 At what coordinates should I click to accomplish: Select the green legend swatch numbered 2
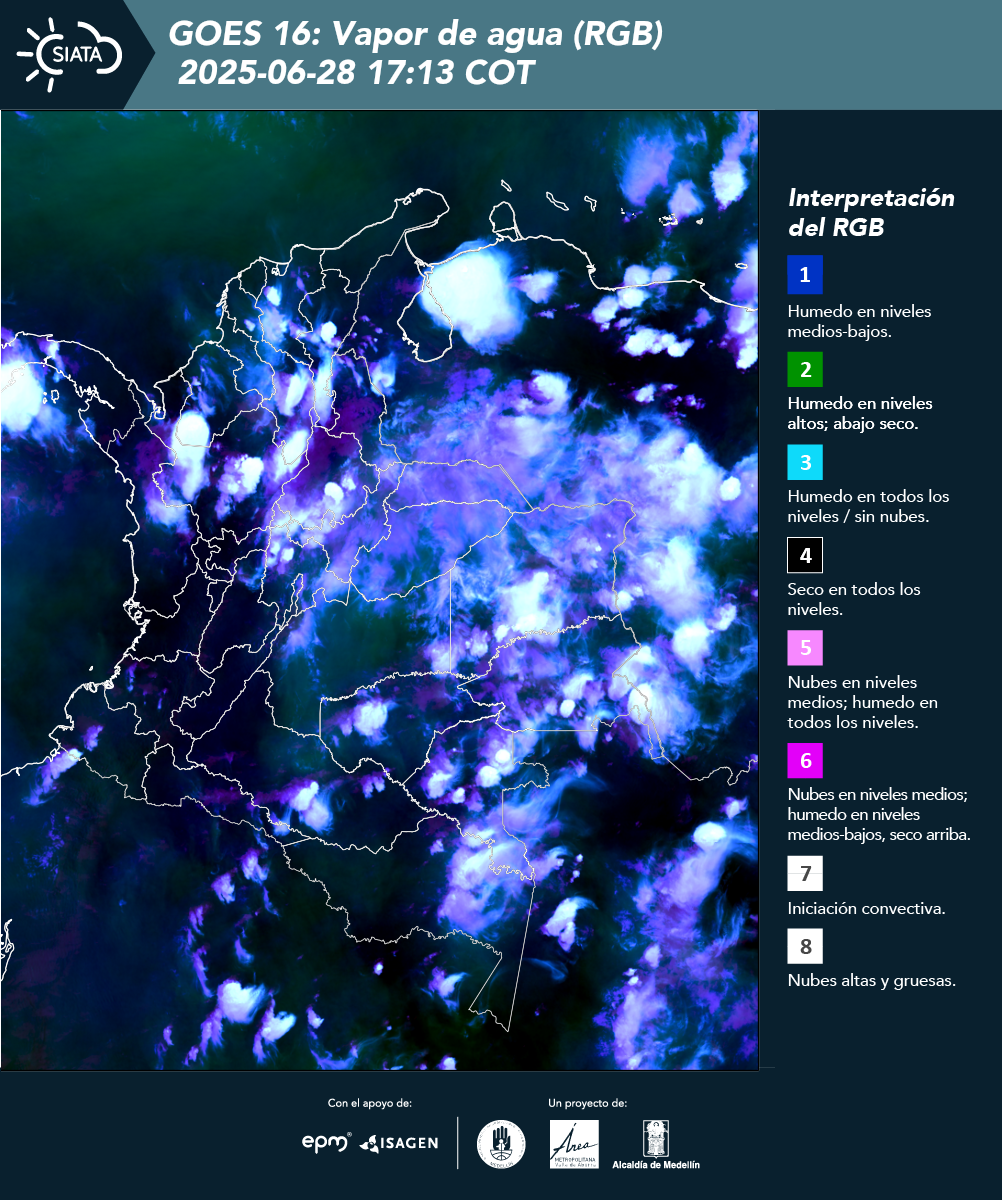pos(805,369)
